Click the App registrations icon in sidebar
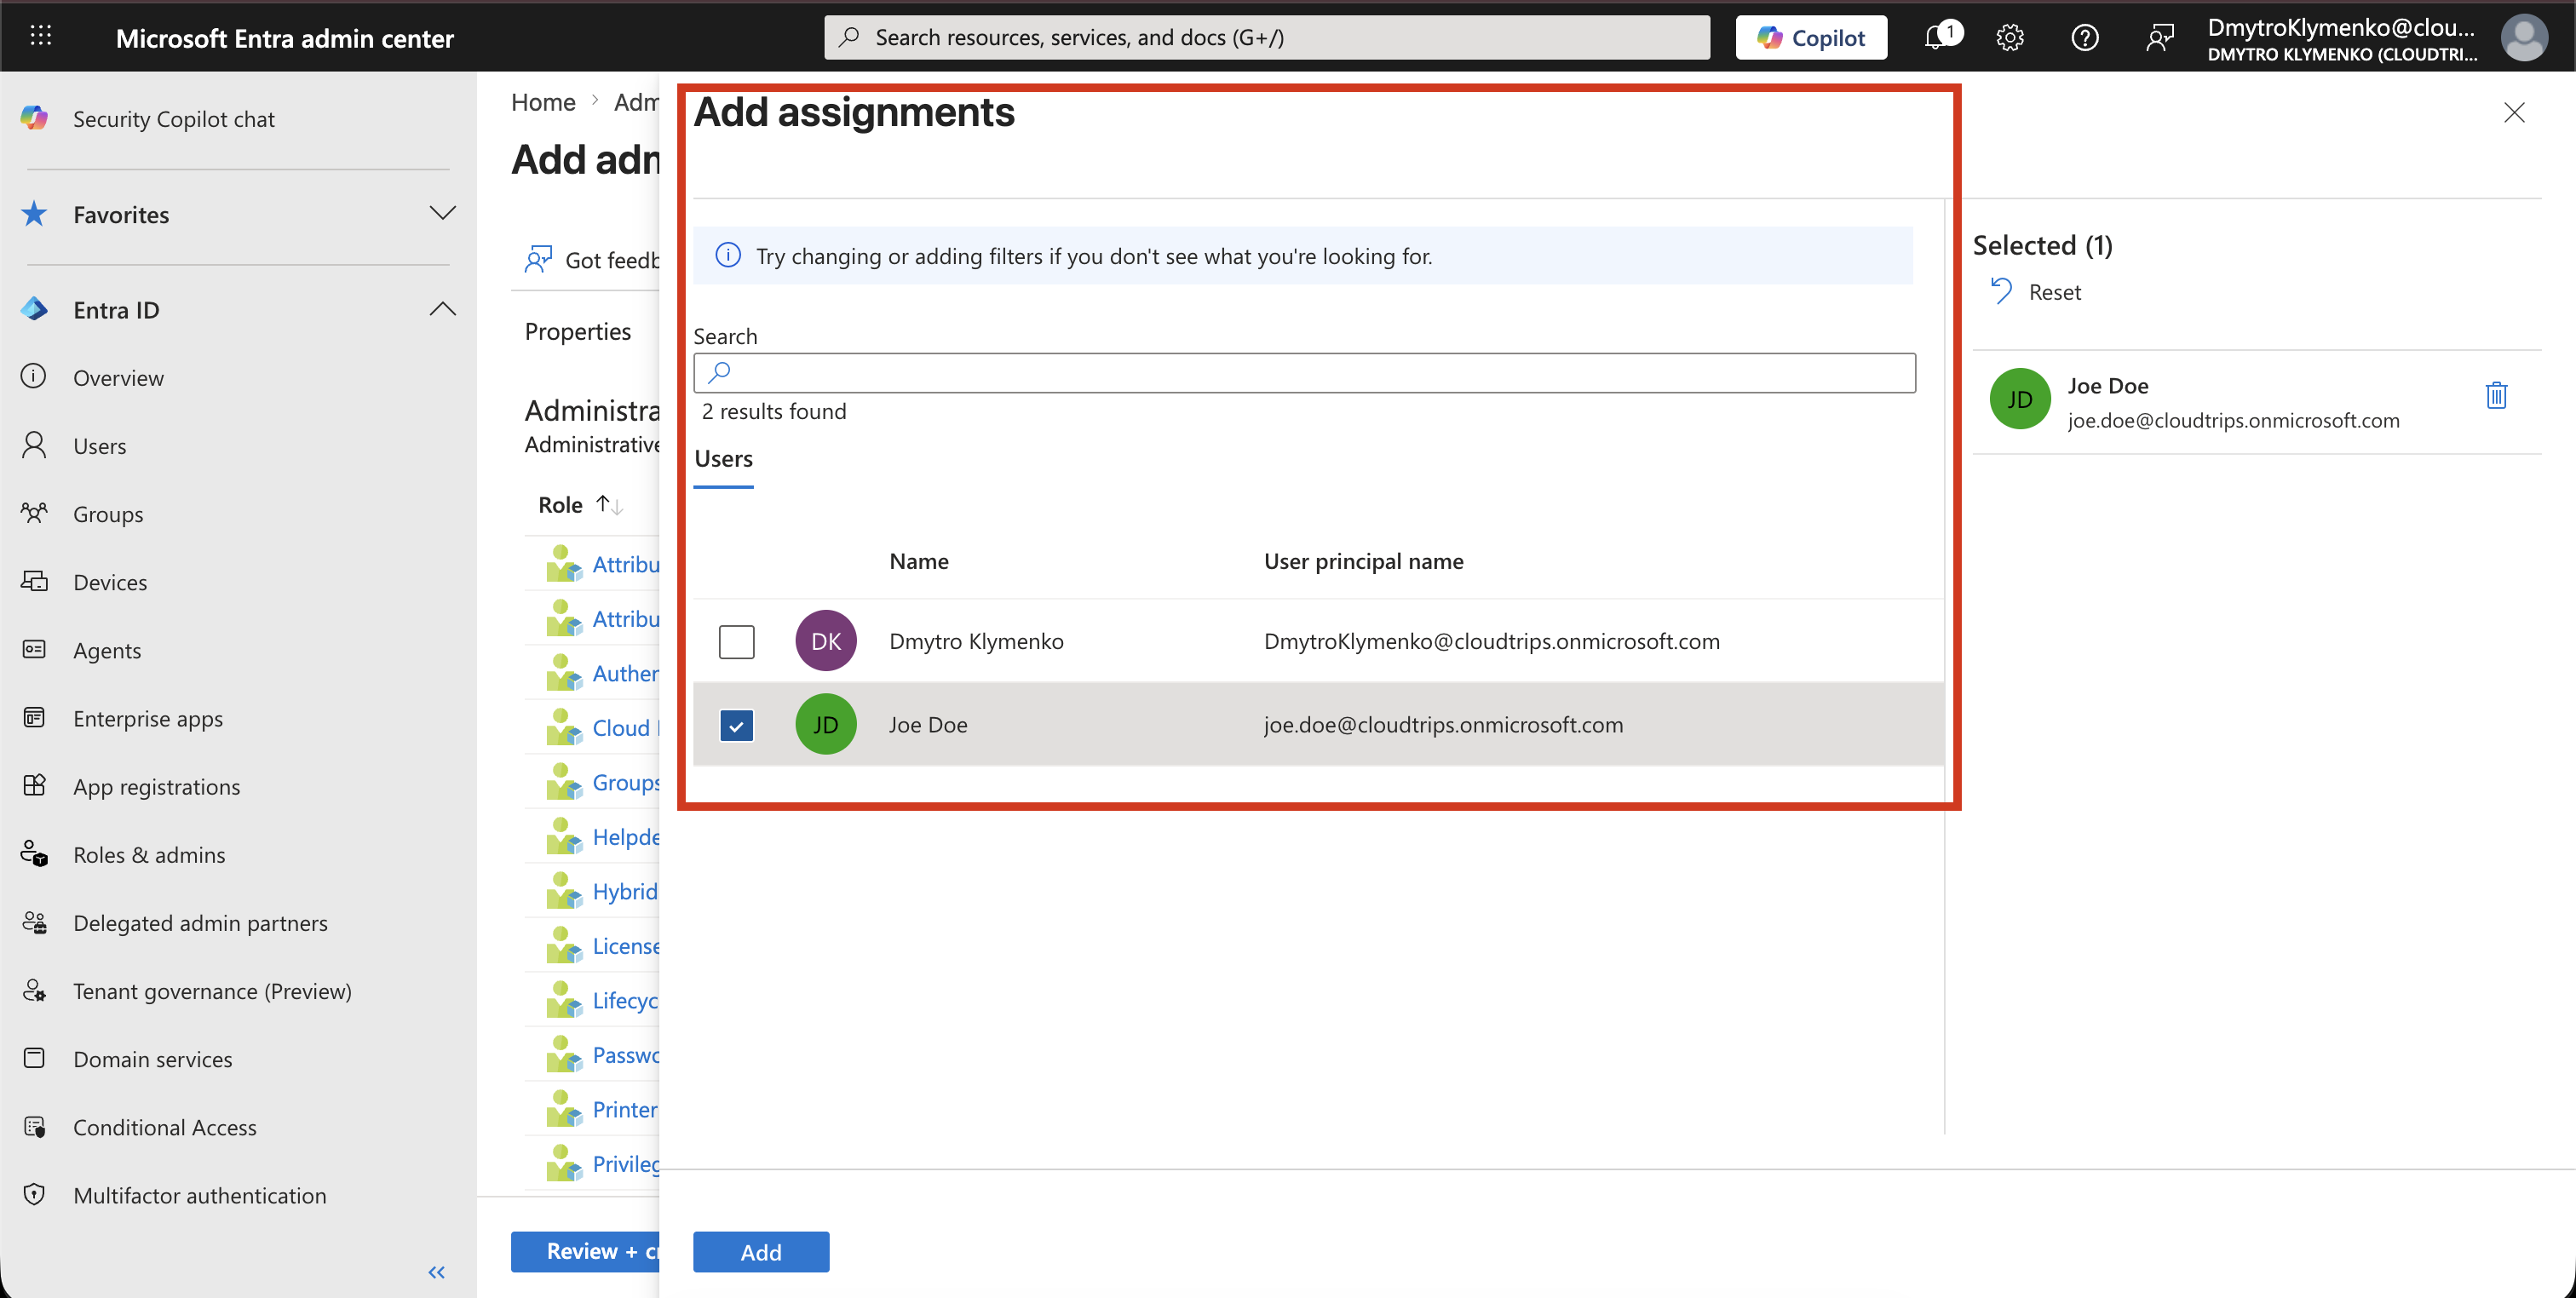This screenshot has width=2576, height=1298. (x=34, y=785)
